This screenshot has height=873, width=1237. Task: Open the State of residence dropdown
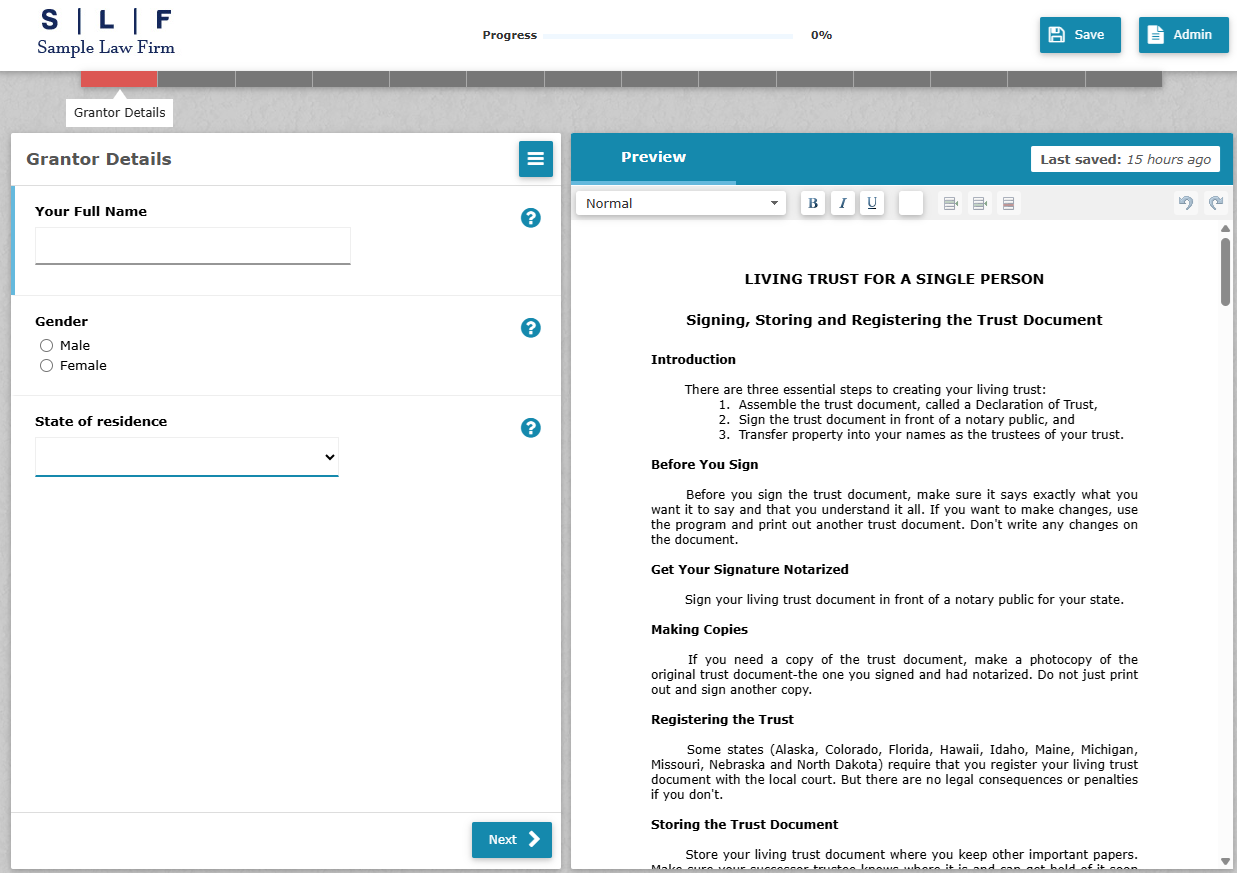(x=186, y=457)
